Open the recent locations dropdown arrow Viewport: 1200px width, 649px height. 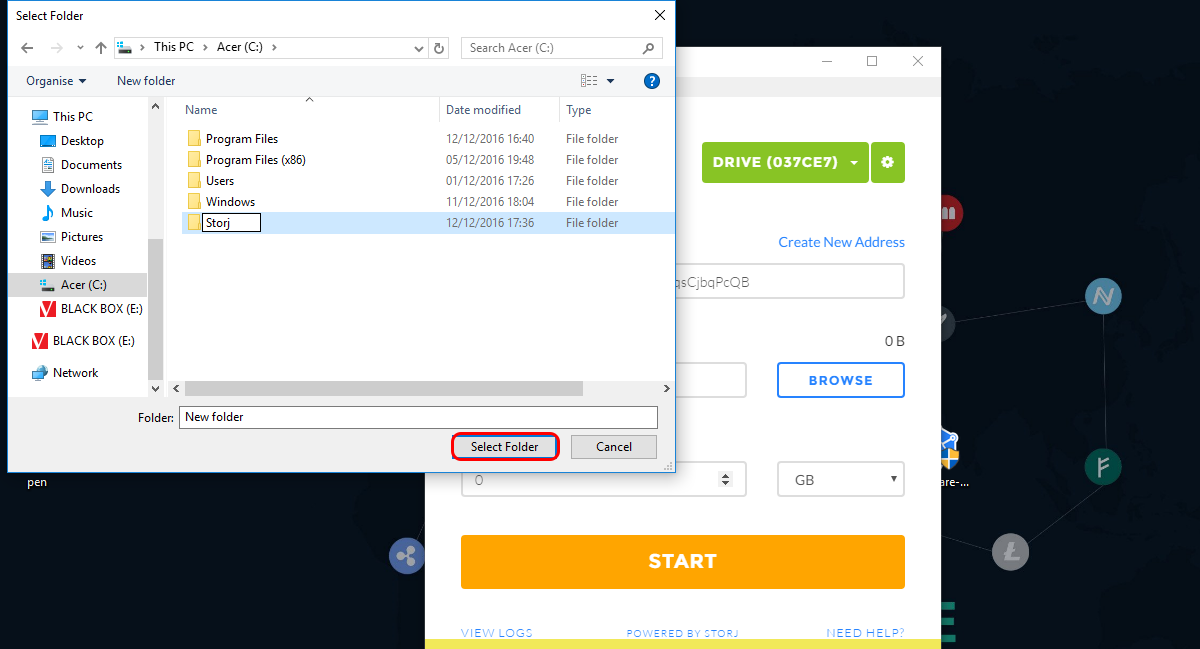(x=79, y=48)
